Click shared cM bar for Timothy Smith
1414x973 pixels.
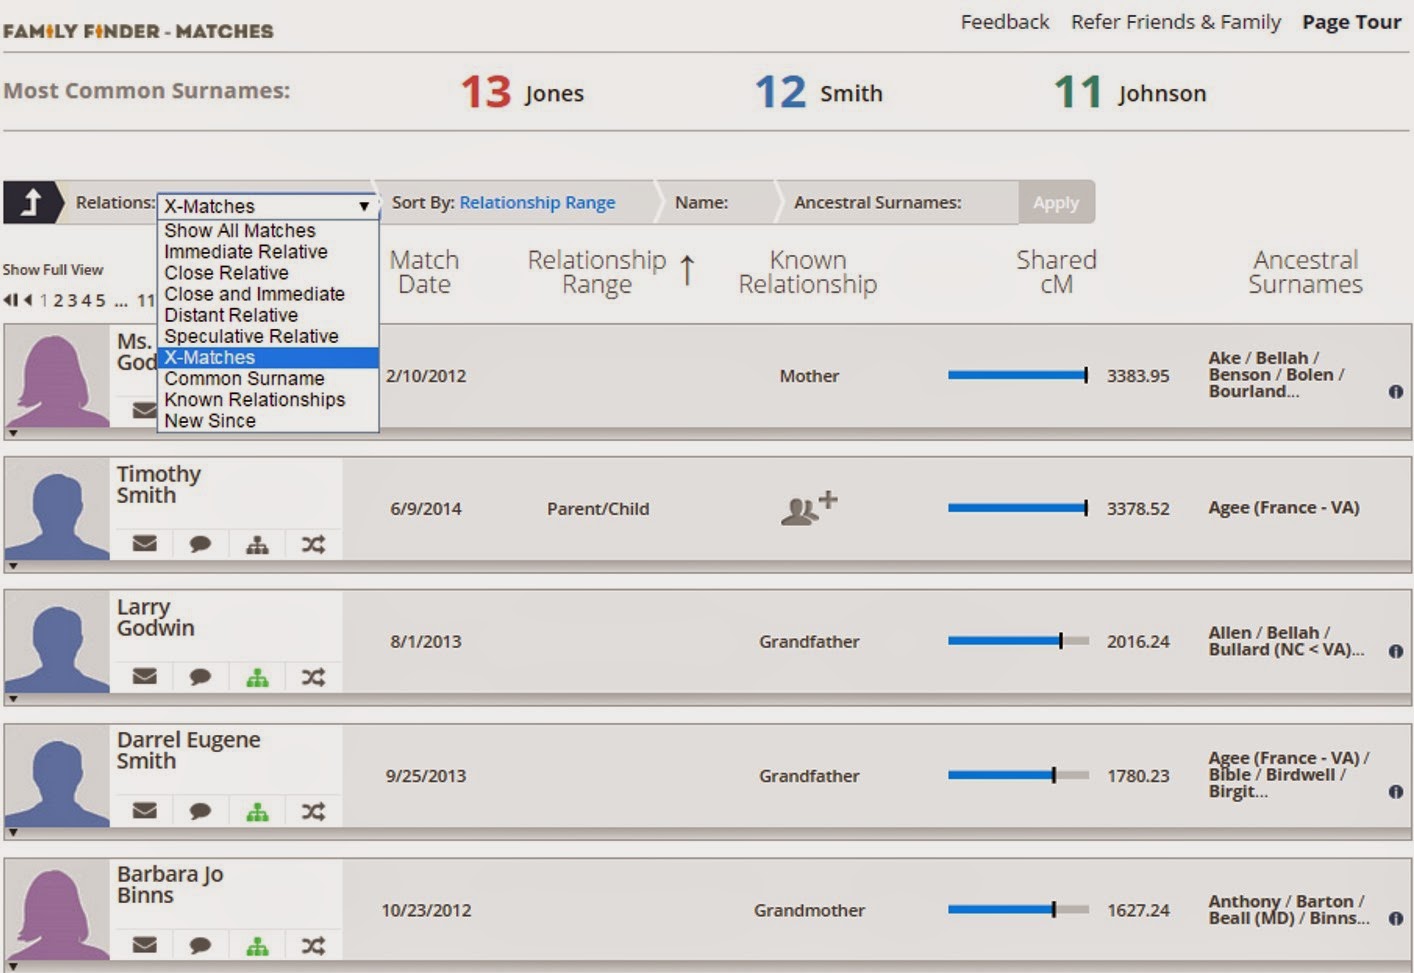point(1018,508)
